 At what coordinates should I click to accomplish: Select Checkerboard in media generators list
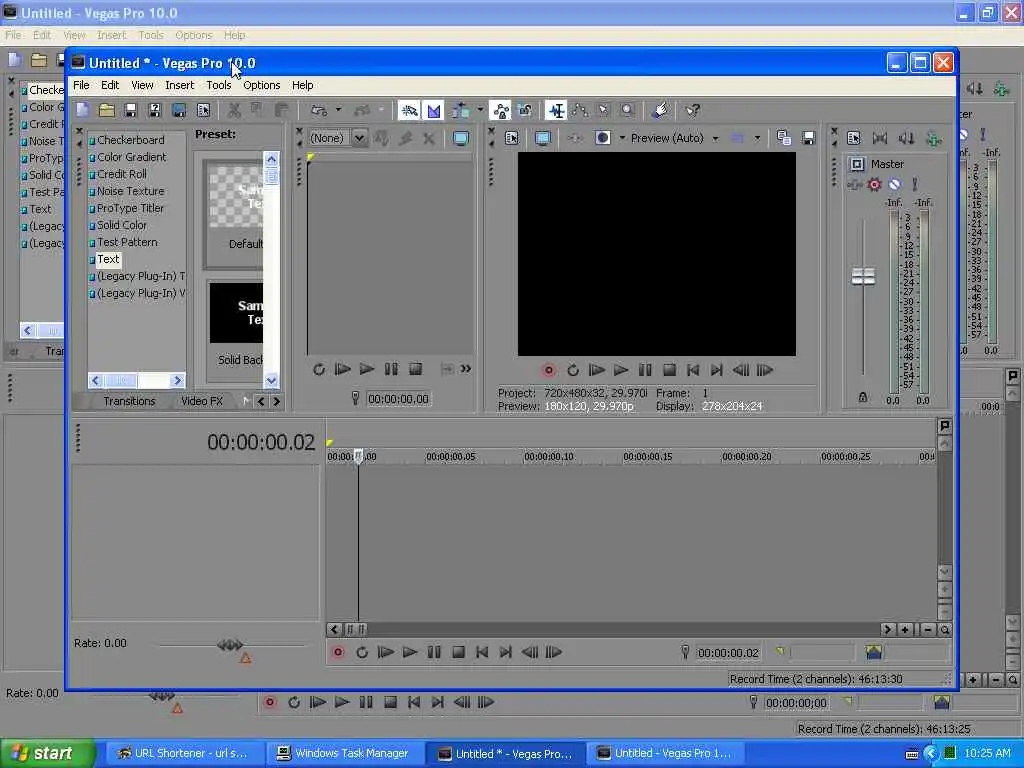pyautogui.click(x=131, y=140)
